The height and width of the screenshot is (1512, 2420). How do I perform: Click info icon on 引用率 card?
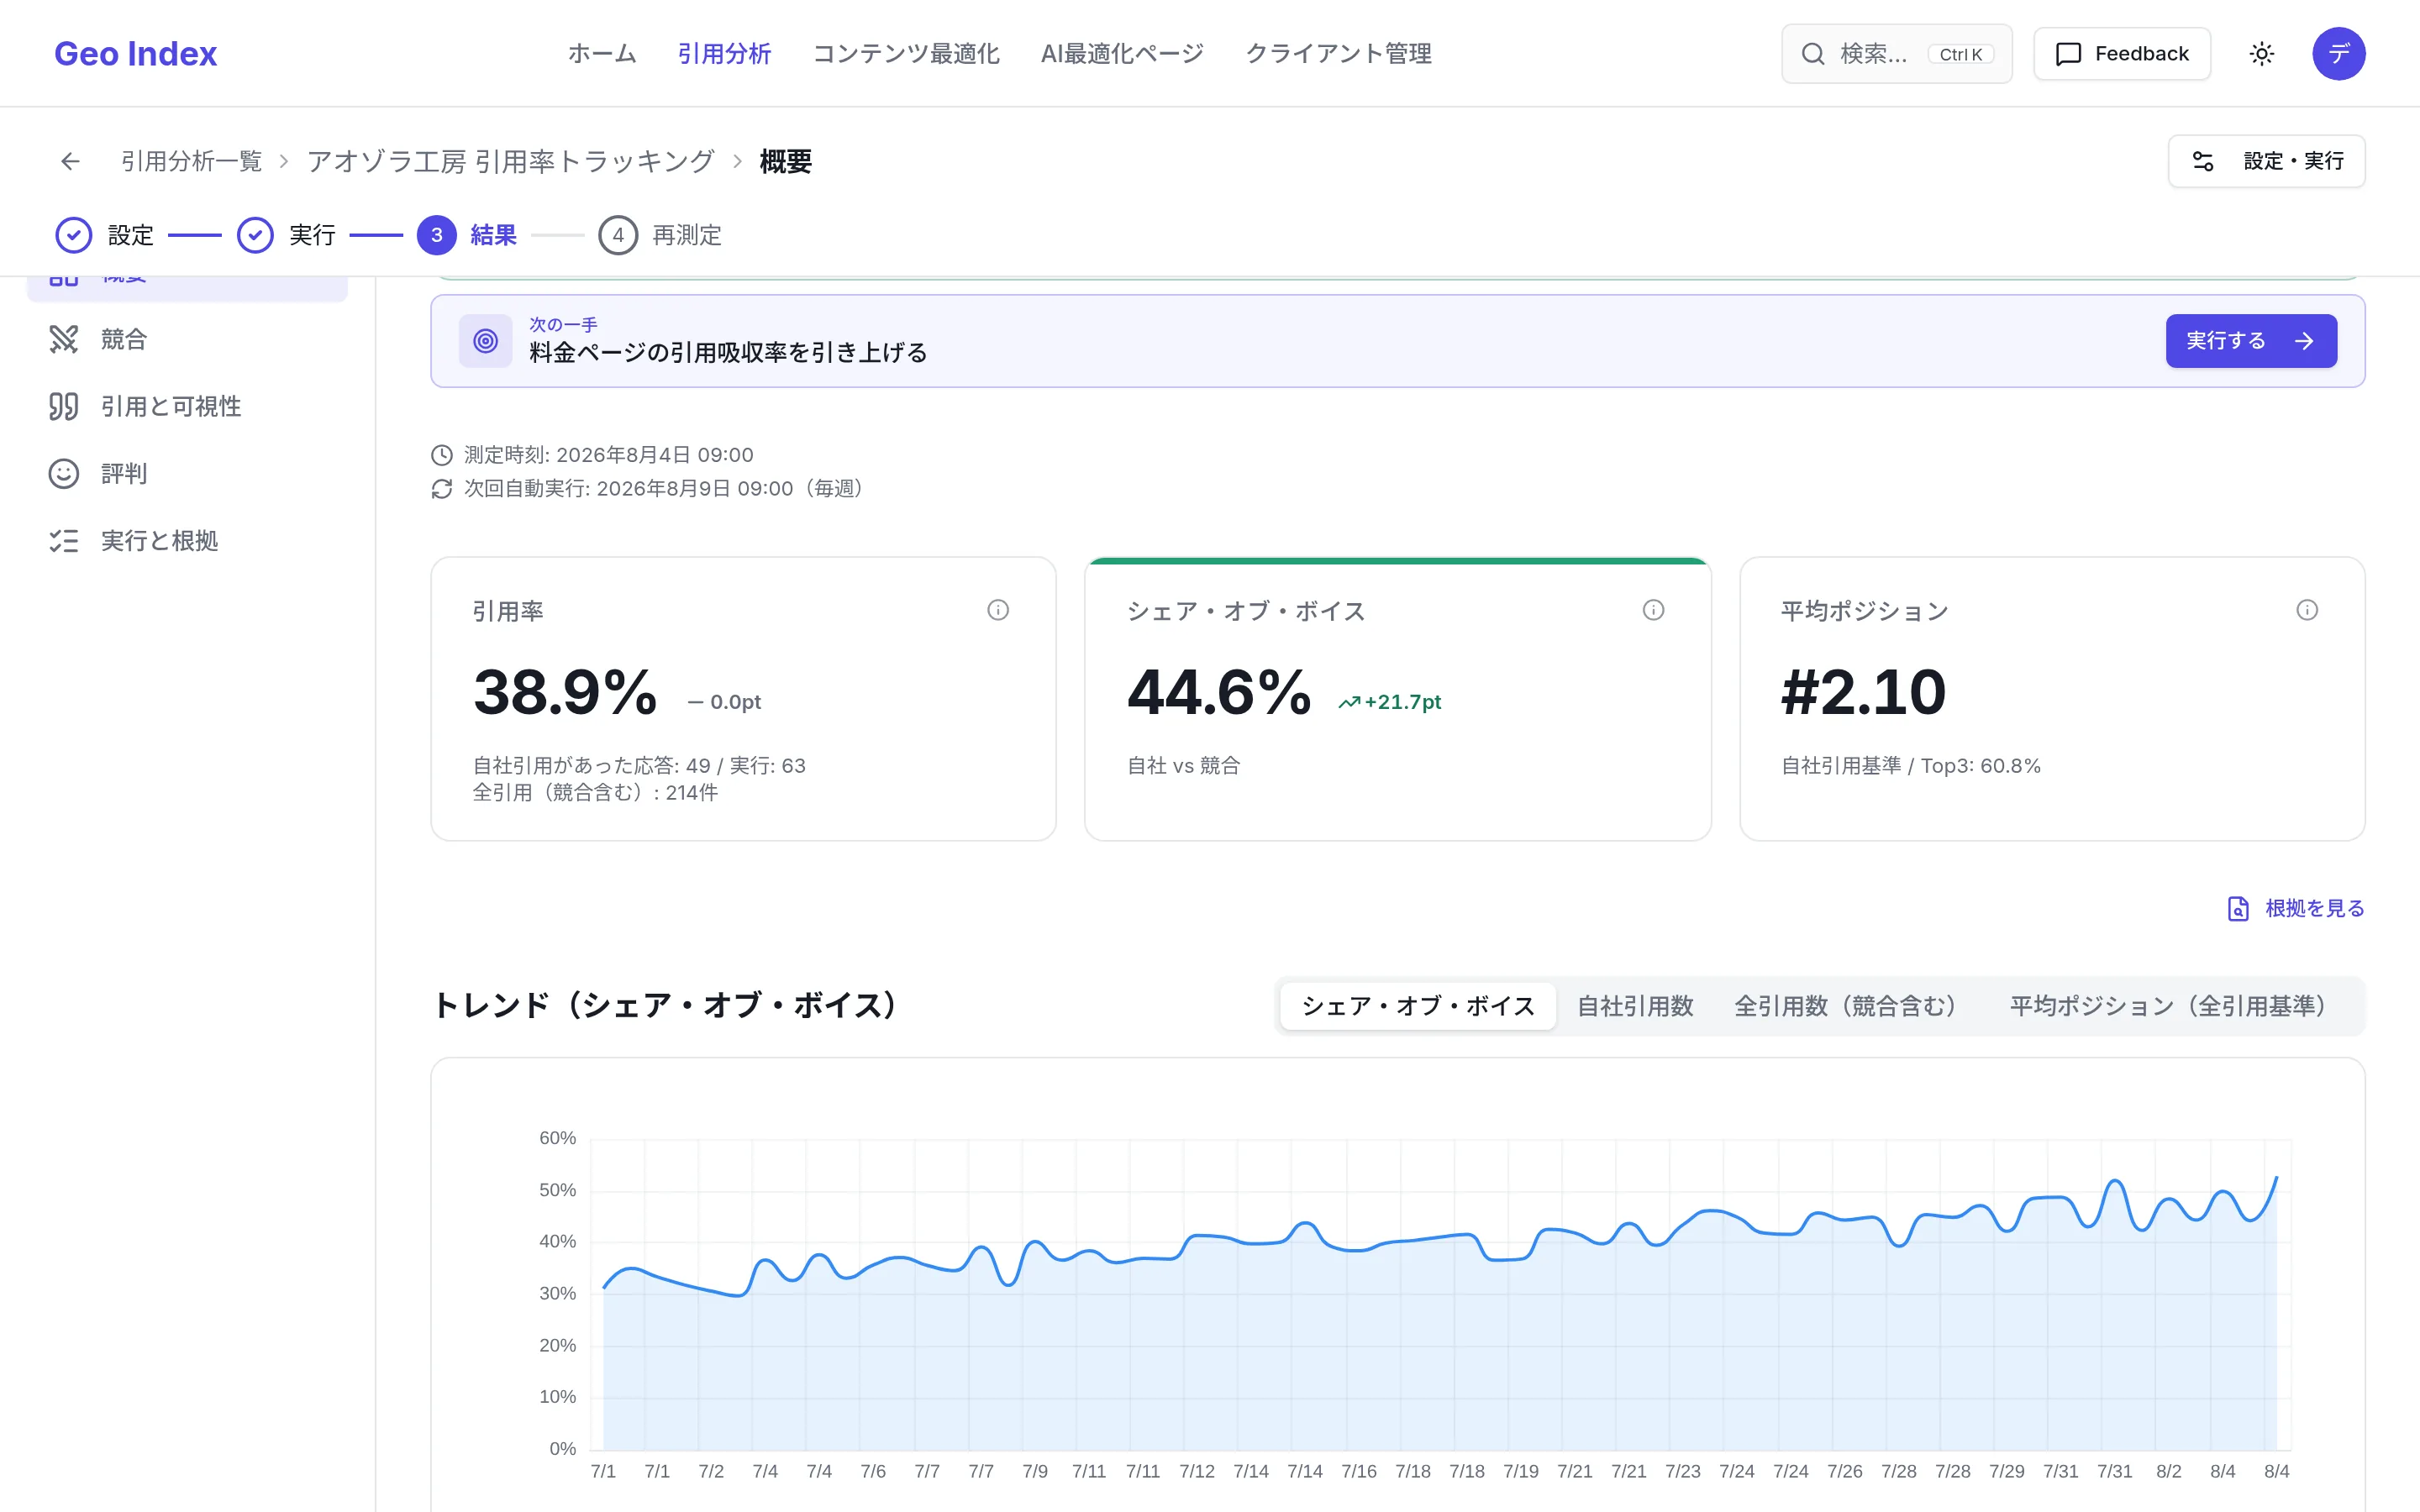point(998,610)
